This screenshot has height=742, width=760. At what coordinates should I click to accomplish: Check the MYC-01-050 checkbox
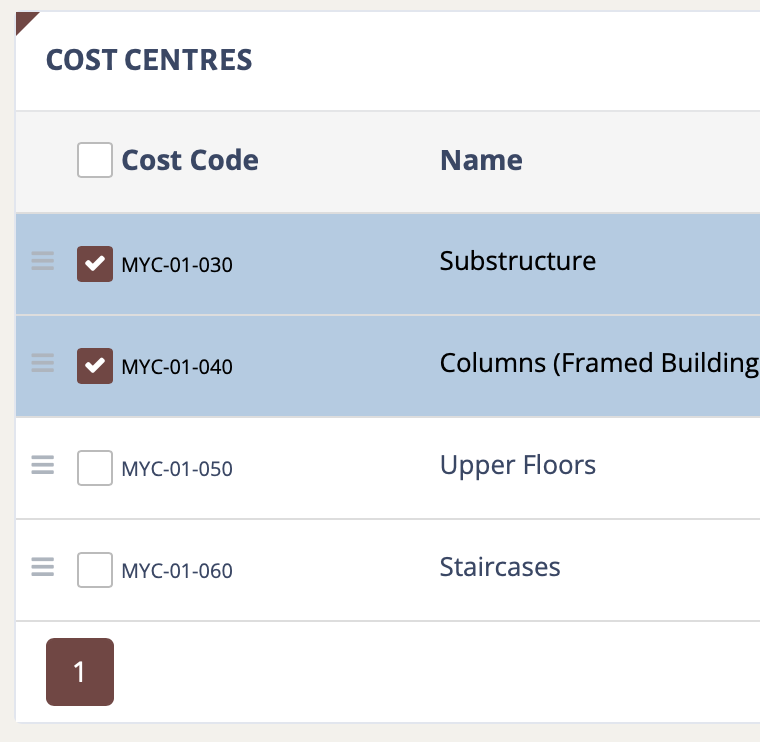(95, 468)
